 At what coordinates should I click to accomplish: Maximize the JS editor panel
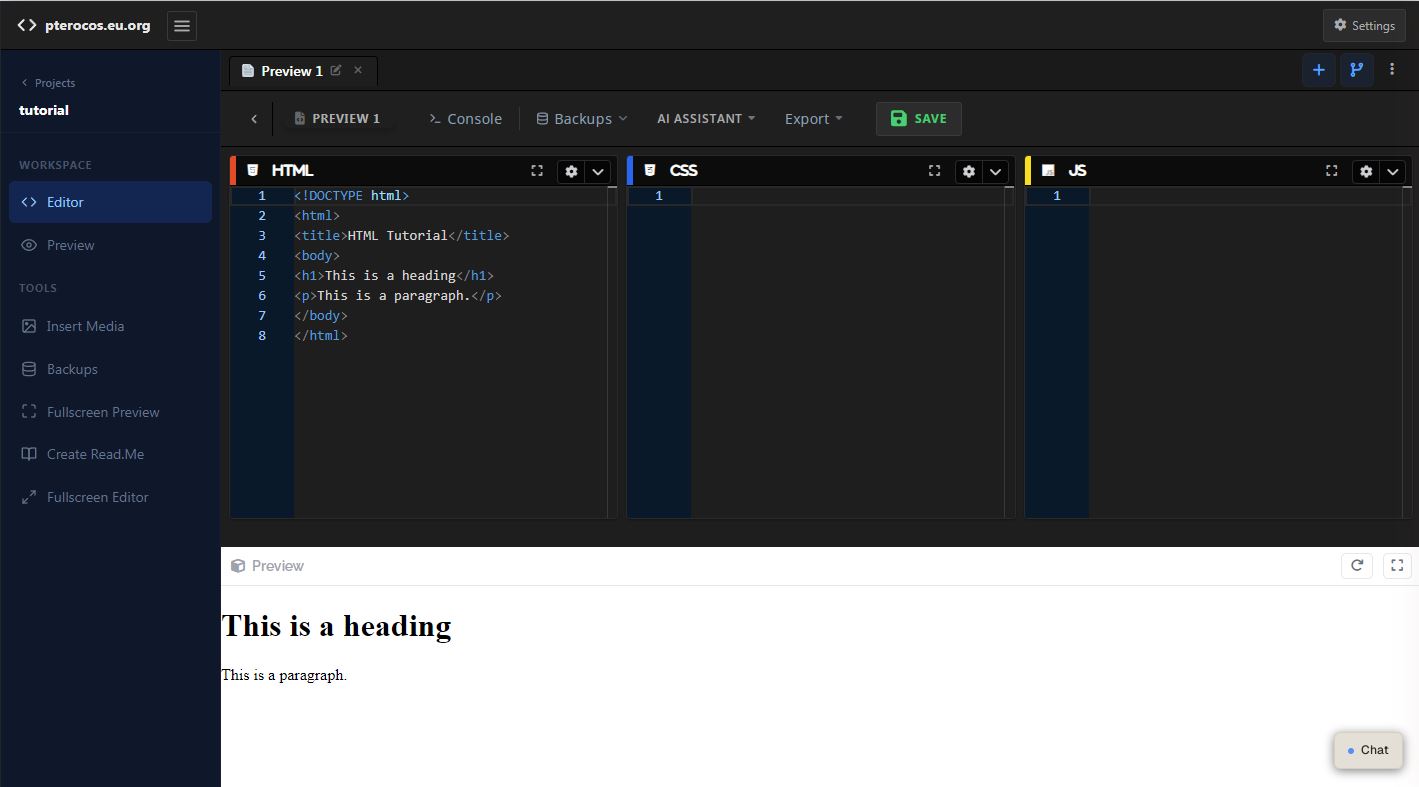tap(1332, 171)
